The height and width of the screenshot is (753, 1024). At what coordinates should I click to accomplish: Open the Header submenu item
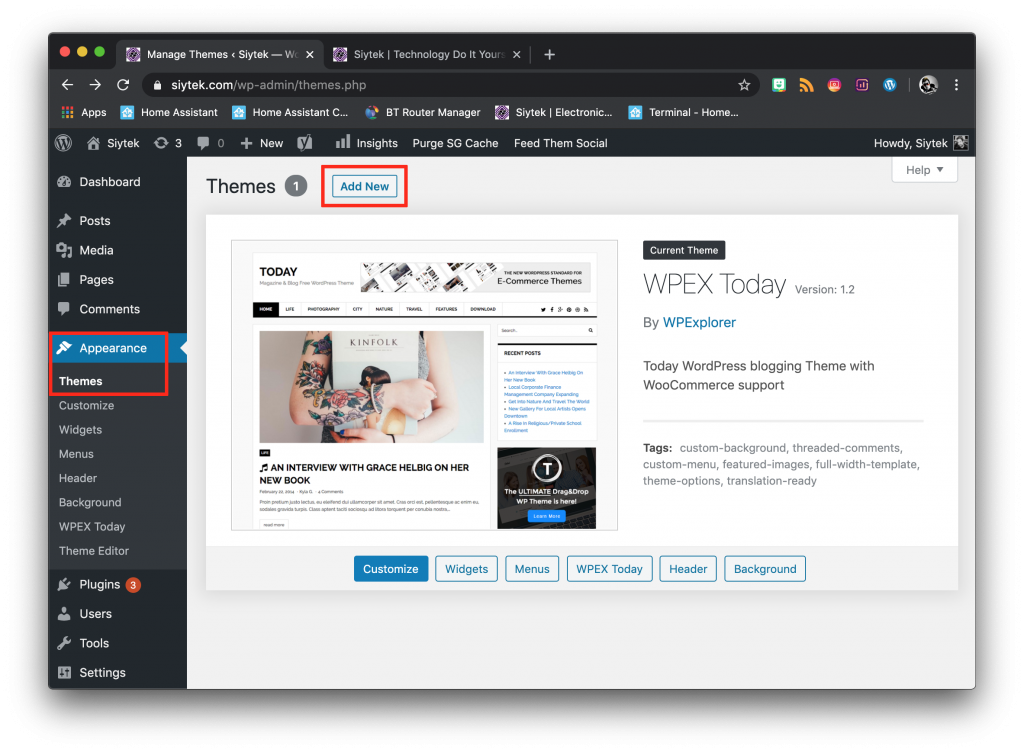coord(78,478)
